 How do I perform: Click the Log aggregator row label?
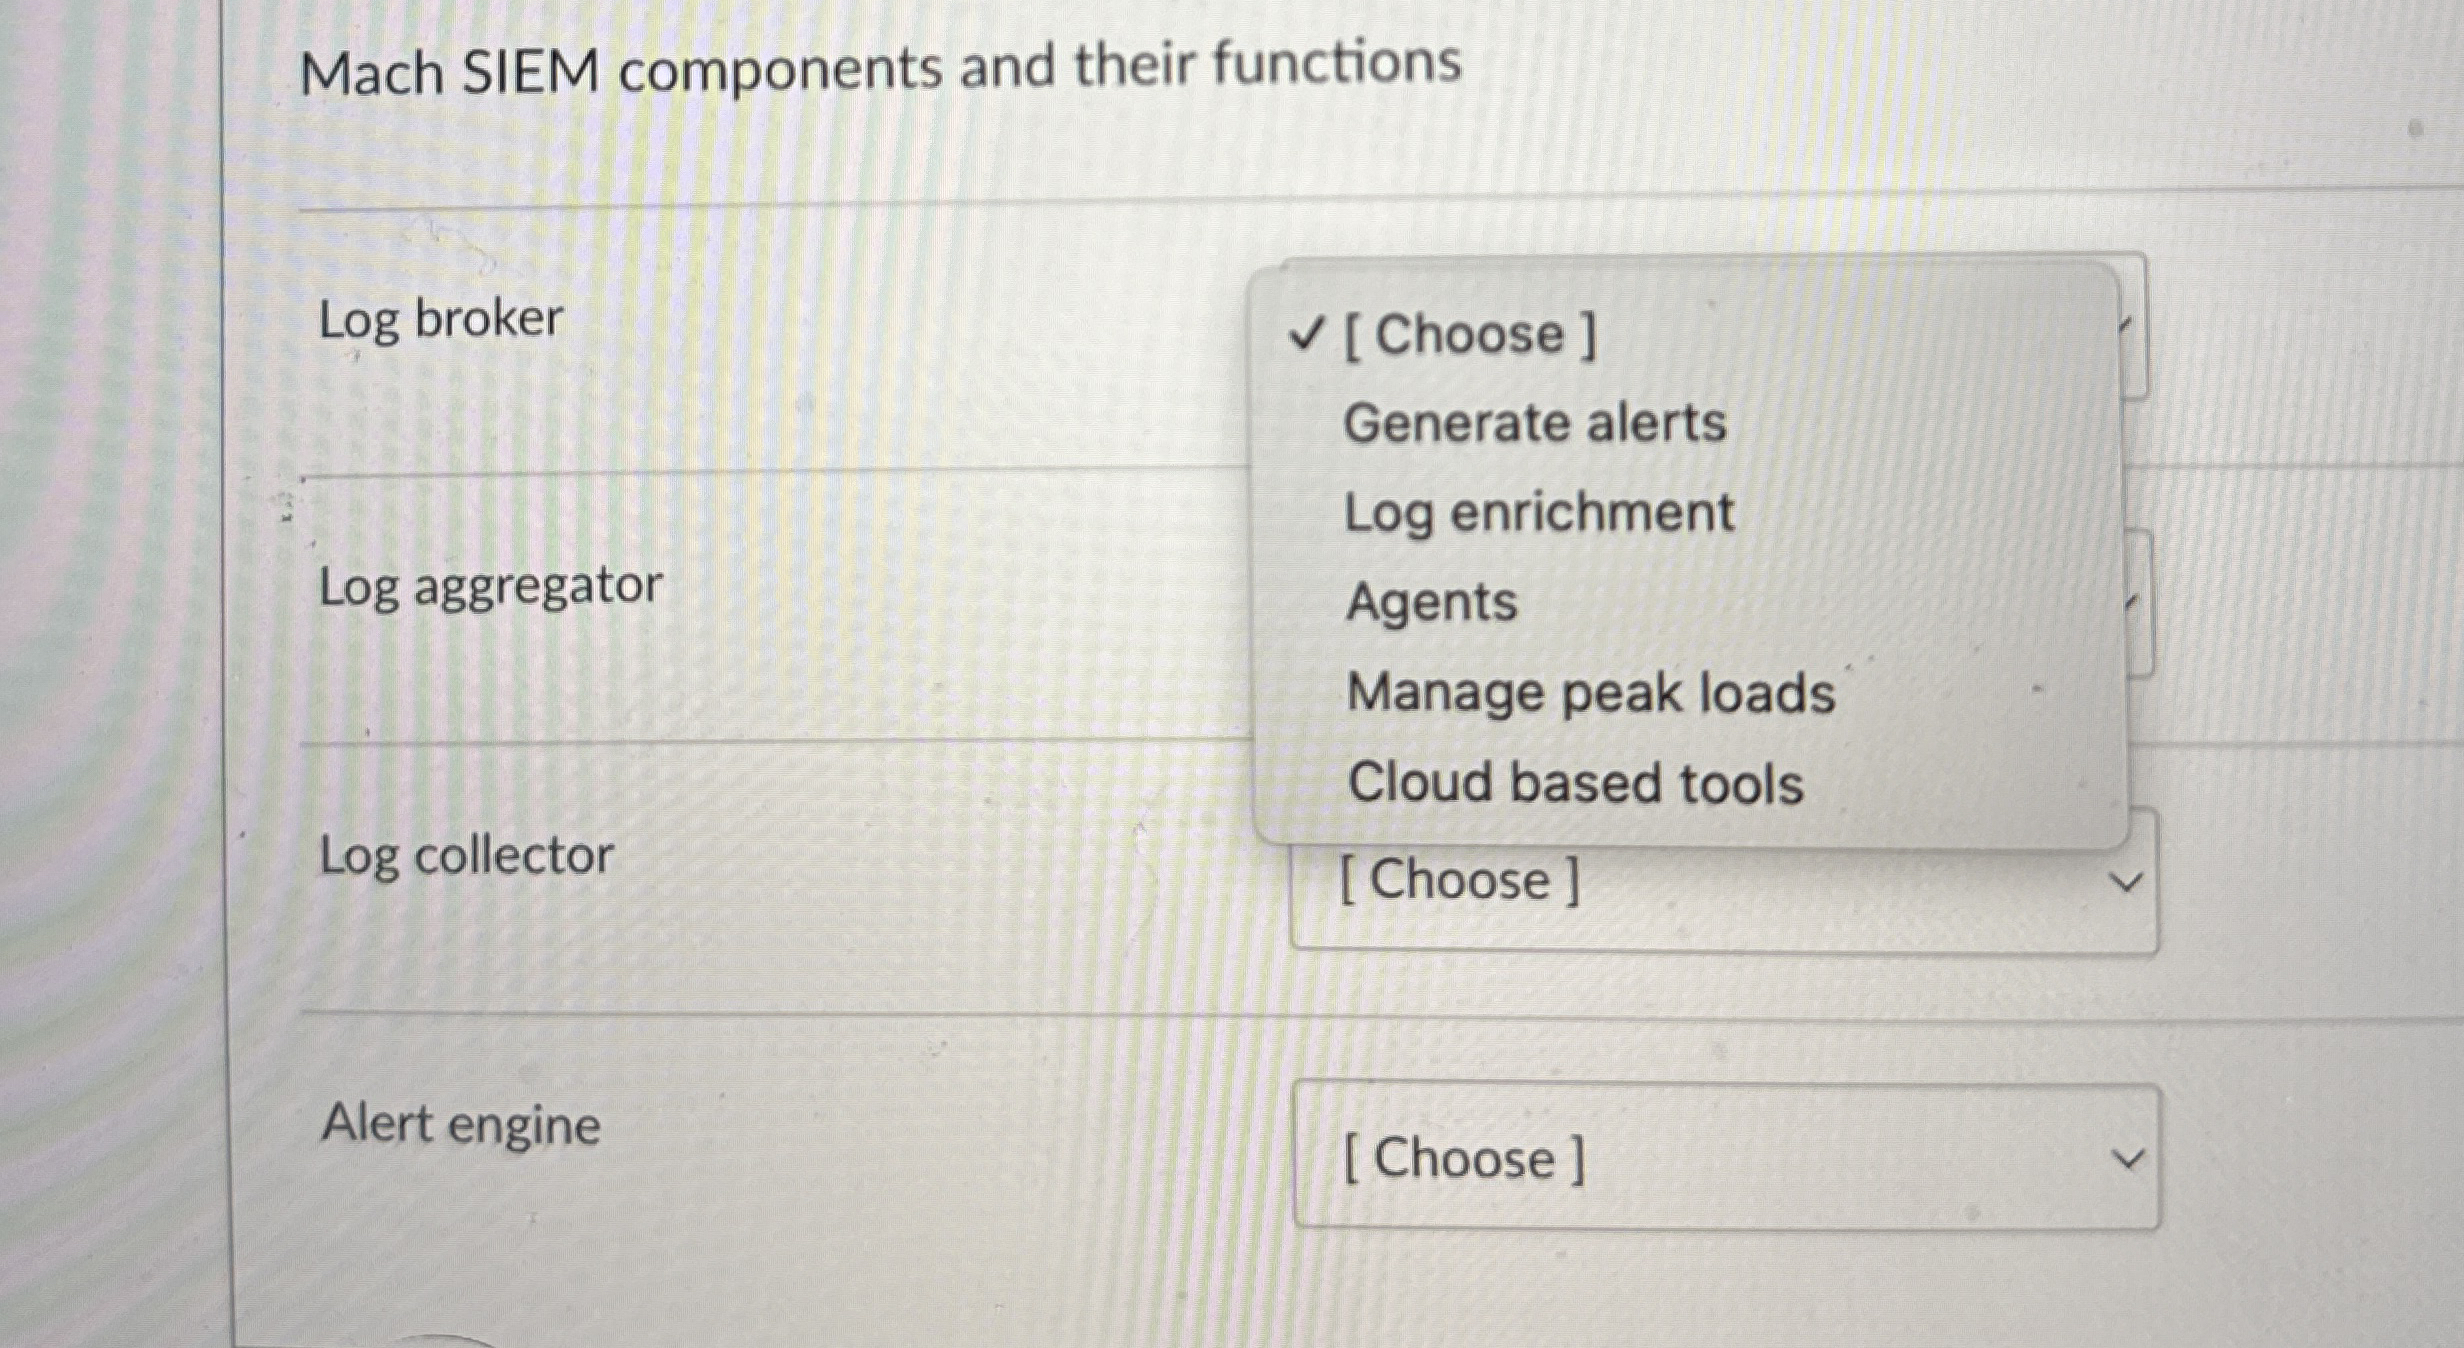click(x=490, y=587)
